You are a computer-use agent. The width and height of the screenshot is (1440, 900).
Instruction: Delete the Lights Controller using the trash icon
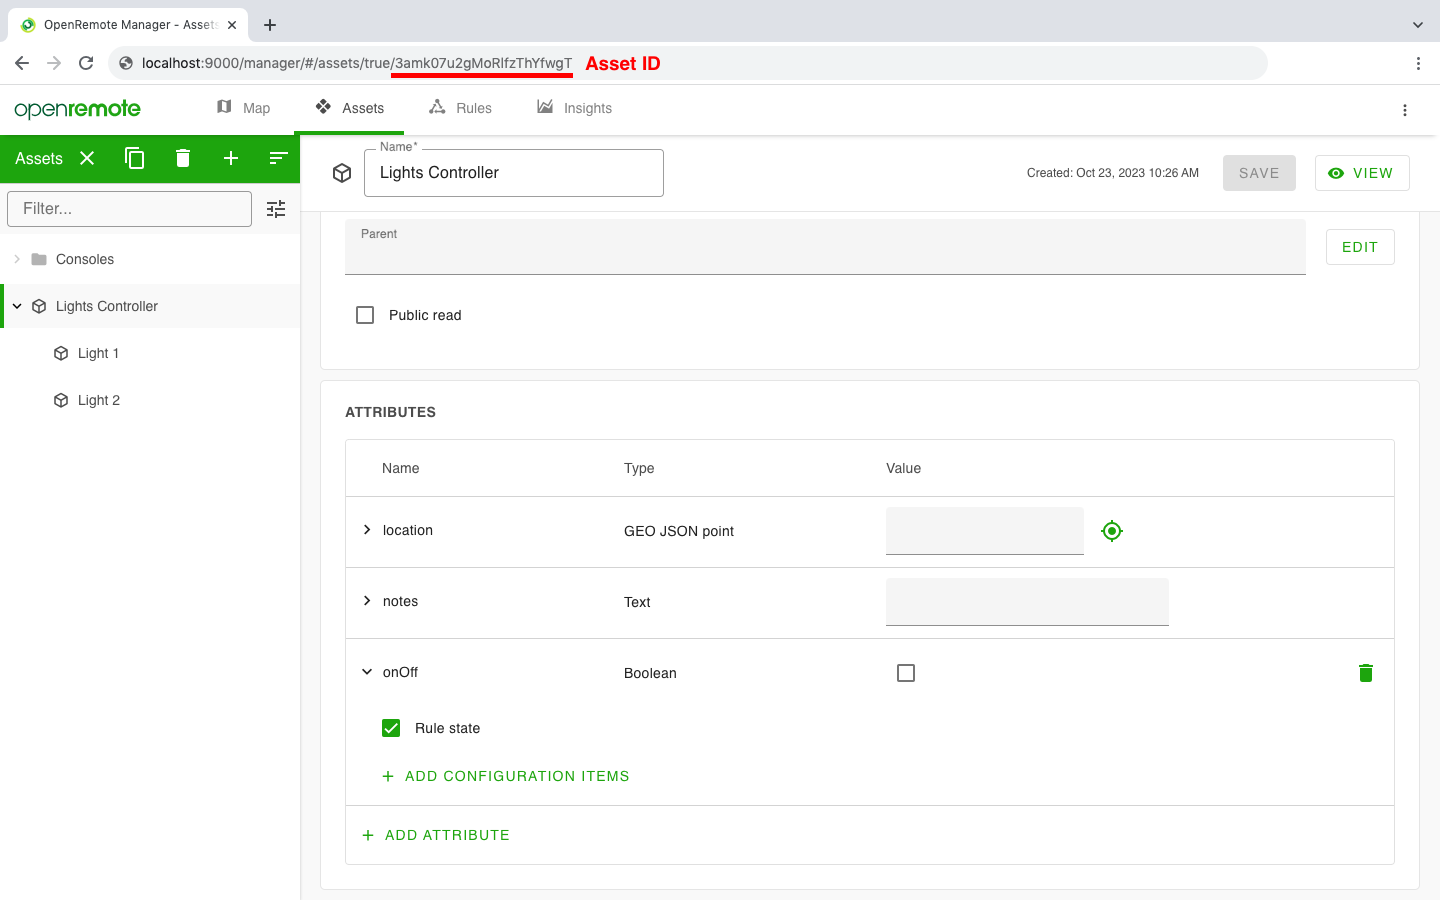click(x=183, y=158)
